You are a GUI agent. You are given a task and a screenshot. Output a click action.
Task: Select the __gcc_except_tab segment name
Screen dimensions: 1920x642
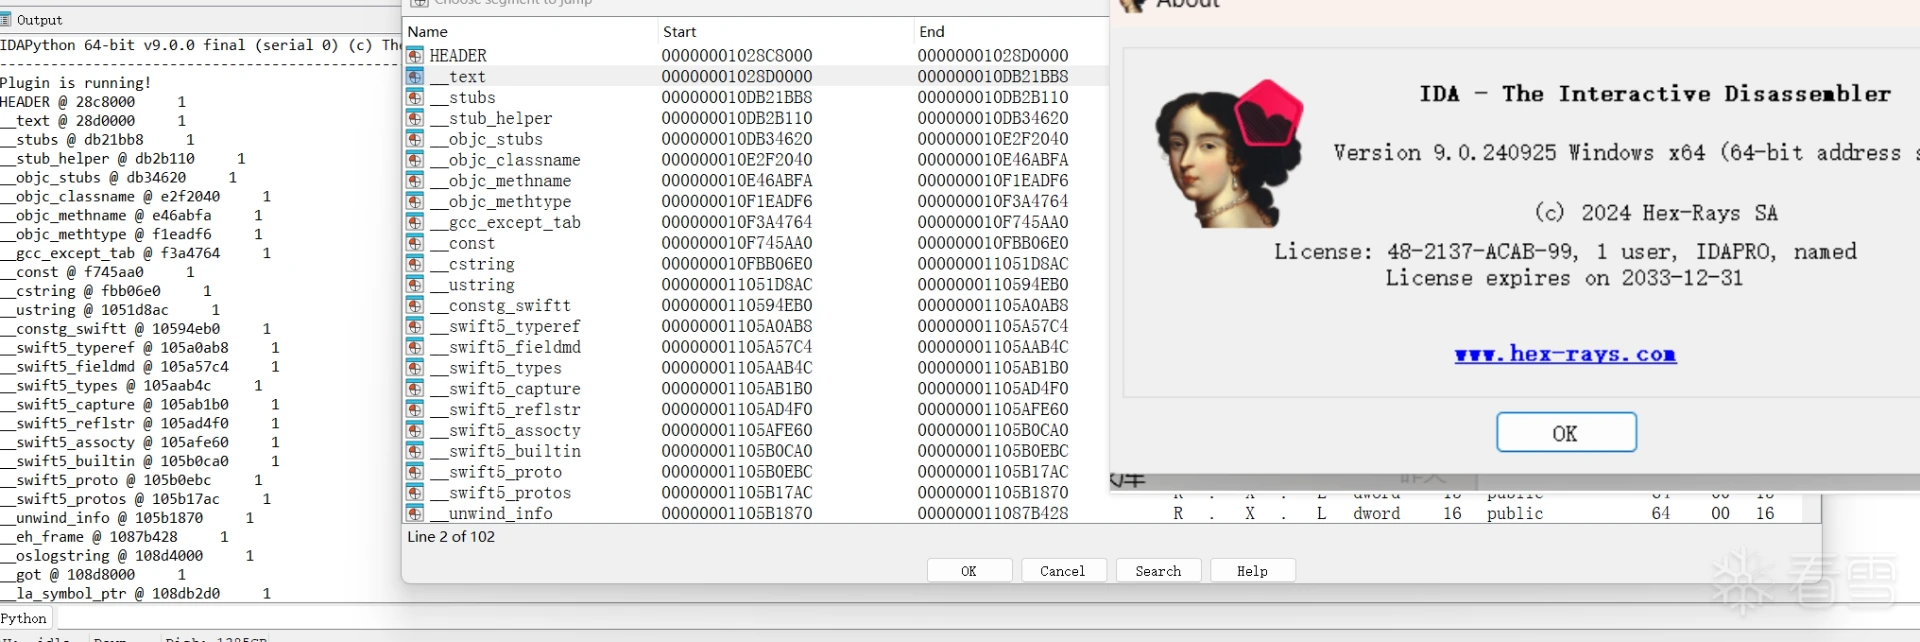pos(505,222)
